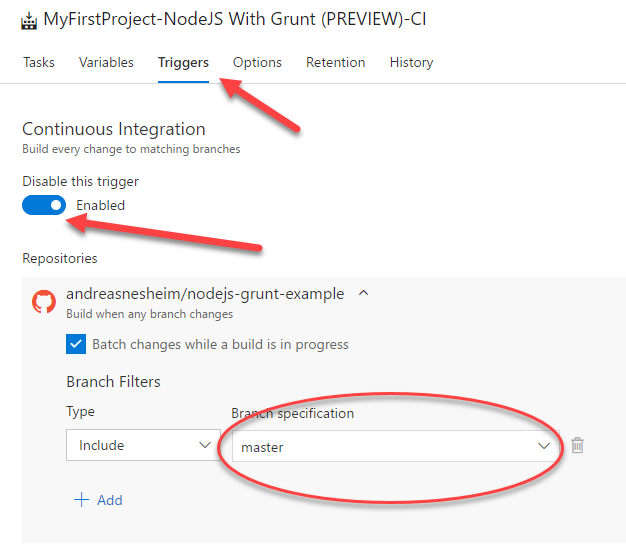
Task: Click the andreasnesheim/nodejs-grunt-example repository name
Action: click(205, 294)
